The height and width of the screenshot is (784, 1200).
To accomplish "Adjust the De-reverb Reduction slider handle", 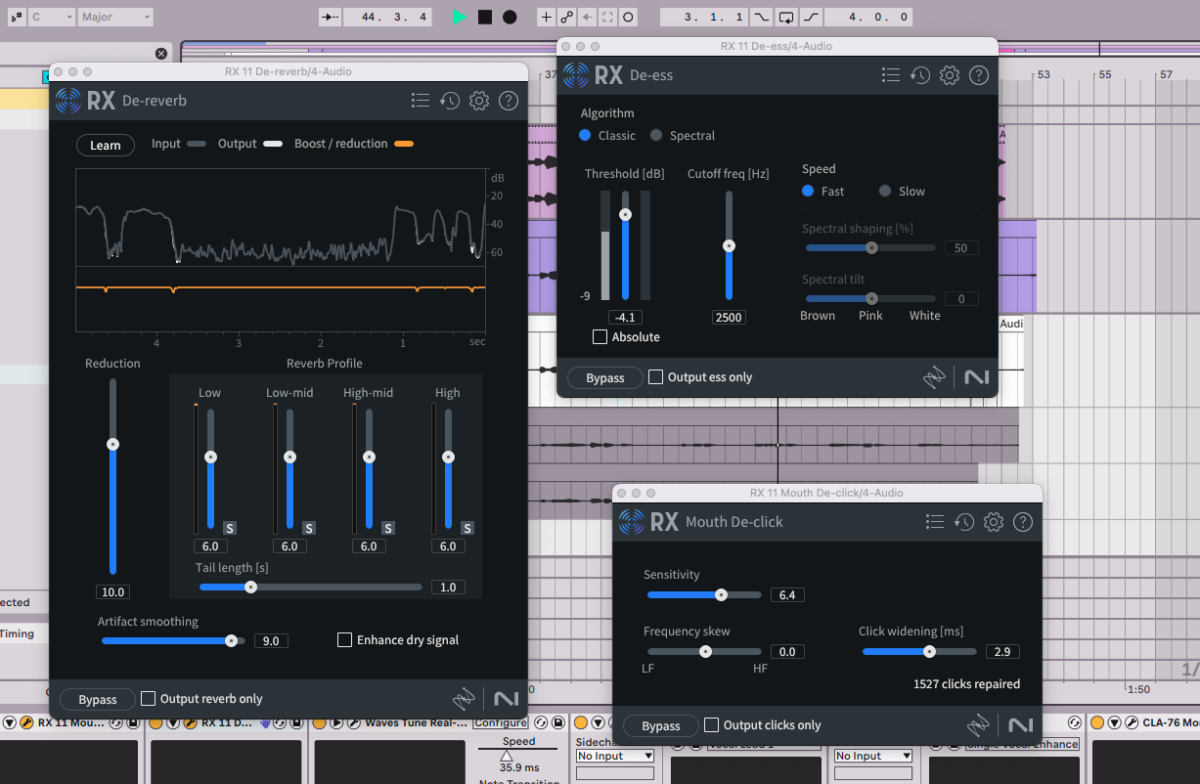I will click(113, 444).
